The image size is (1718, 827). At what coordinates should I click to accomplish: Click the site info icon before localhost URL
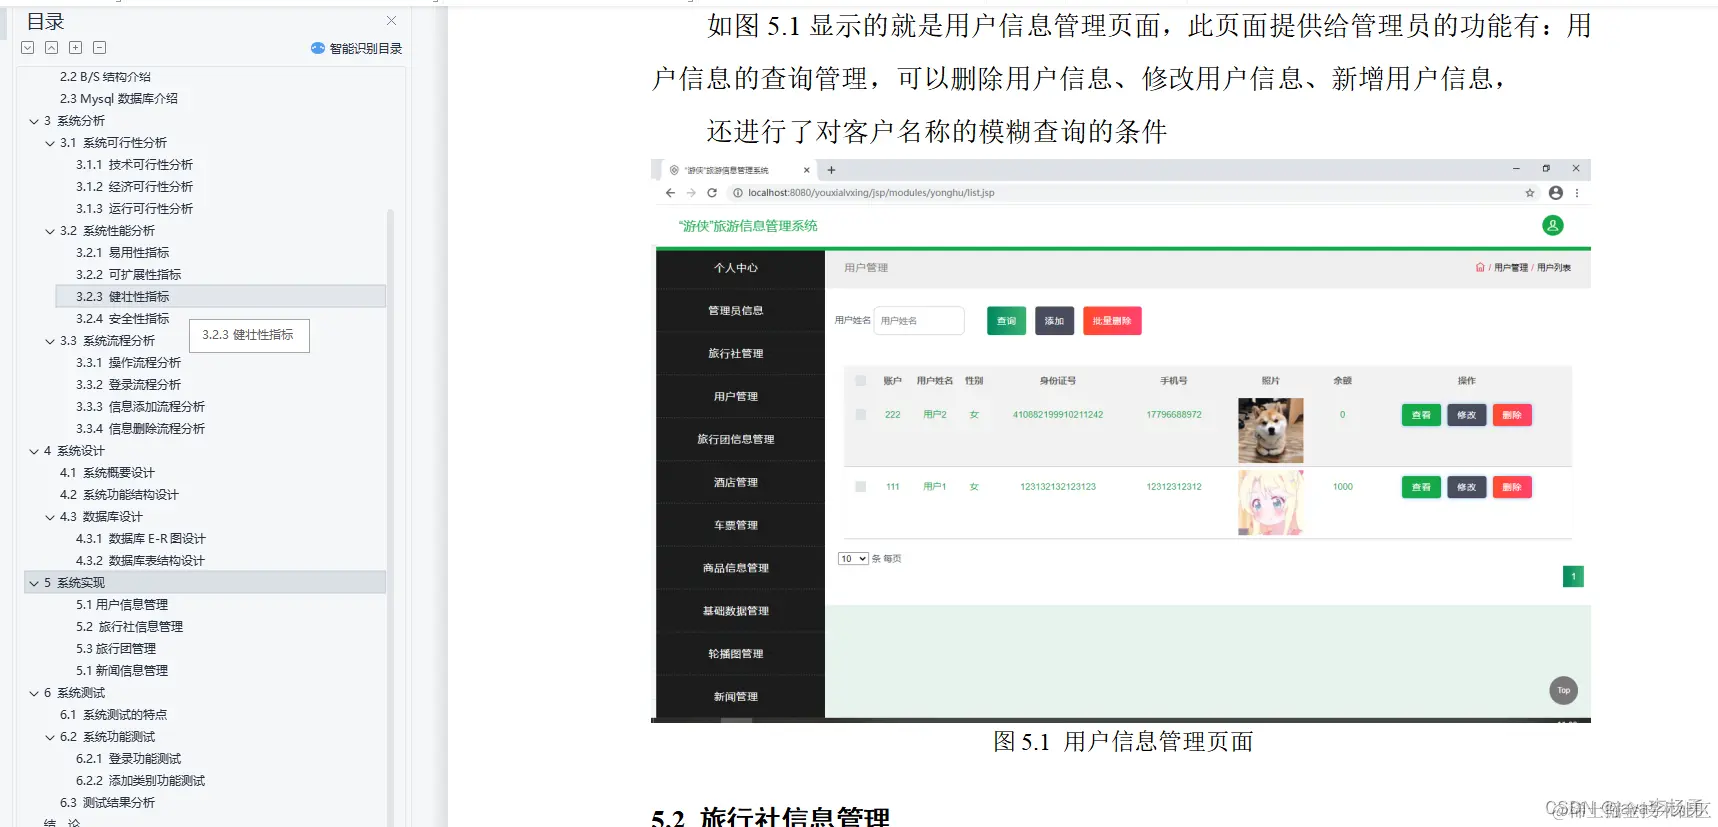[x=738, y=193]
